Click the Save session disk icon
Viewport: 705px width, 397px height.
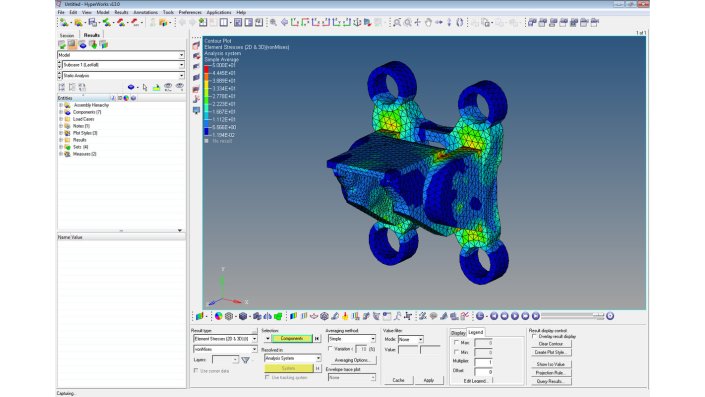pyautogui.click(x=93, y=22)
